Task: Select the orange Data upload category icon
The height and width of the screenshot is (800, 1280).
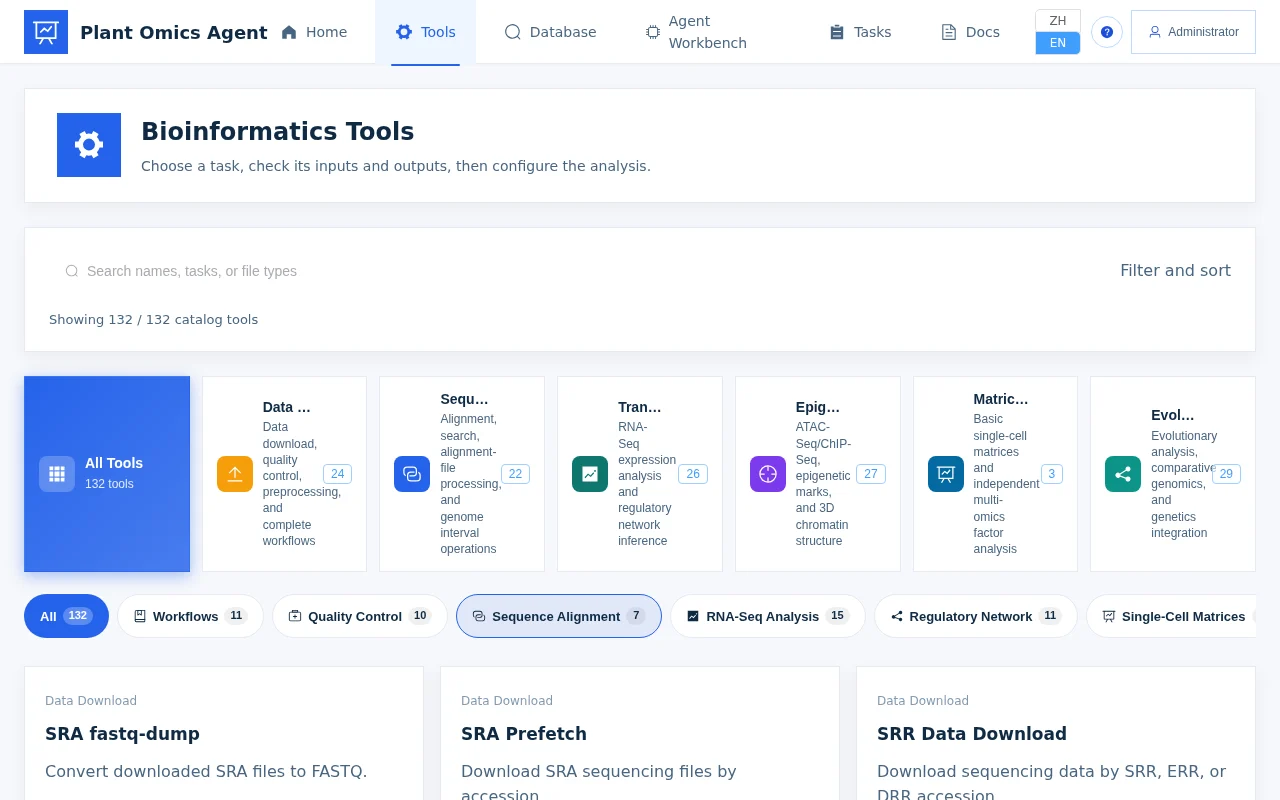Action: coord(235,474)
